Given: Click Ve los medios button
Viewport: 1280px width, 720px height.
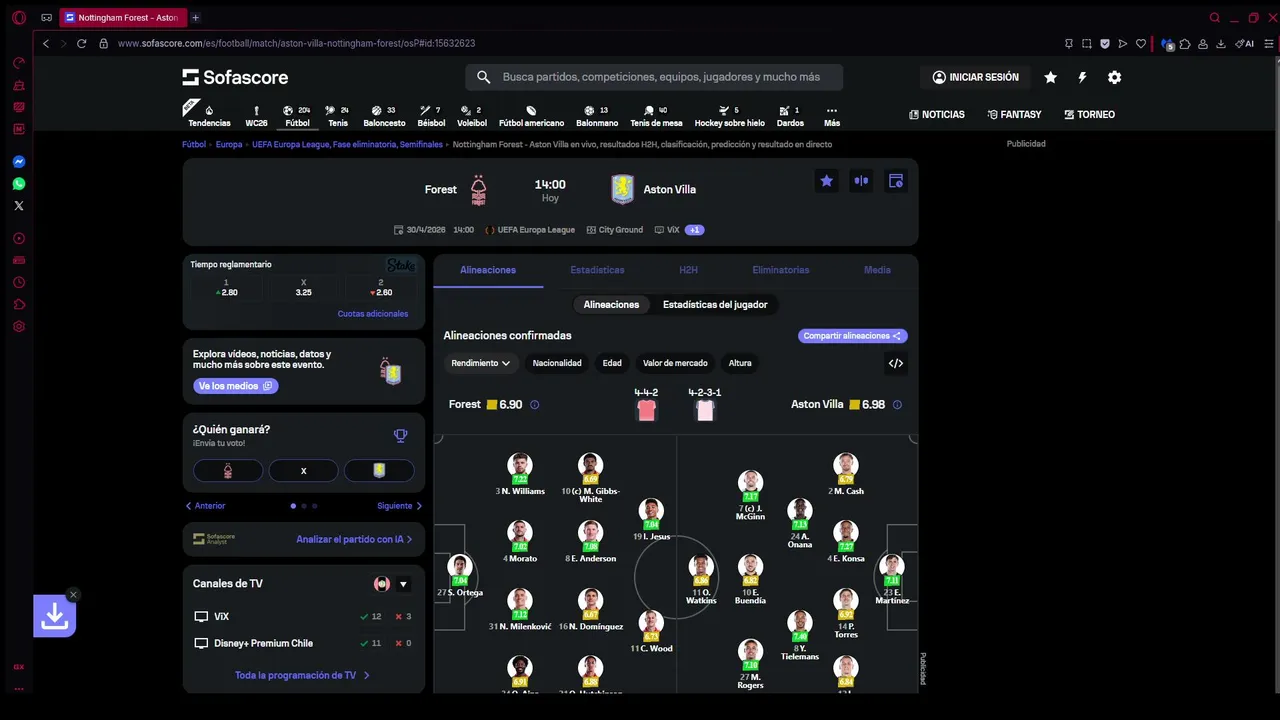Looking at the screenshot, I should point(235,386).
